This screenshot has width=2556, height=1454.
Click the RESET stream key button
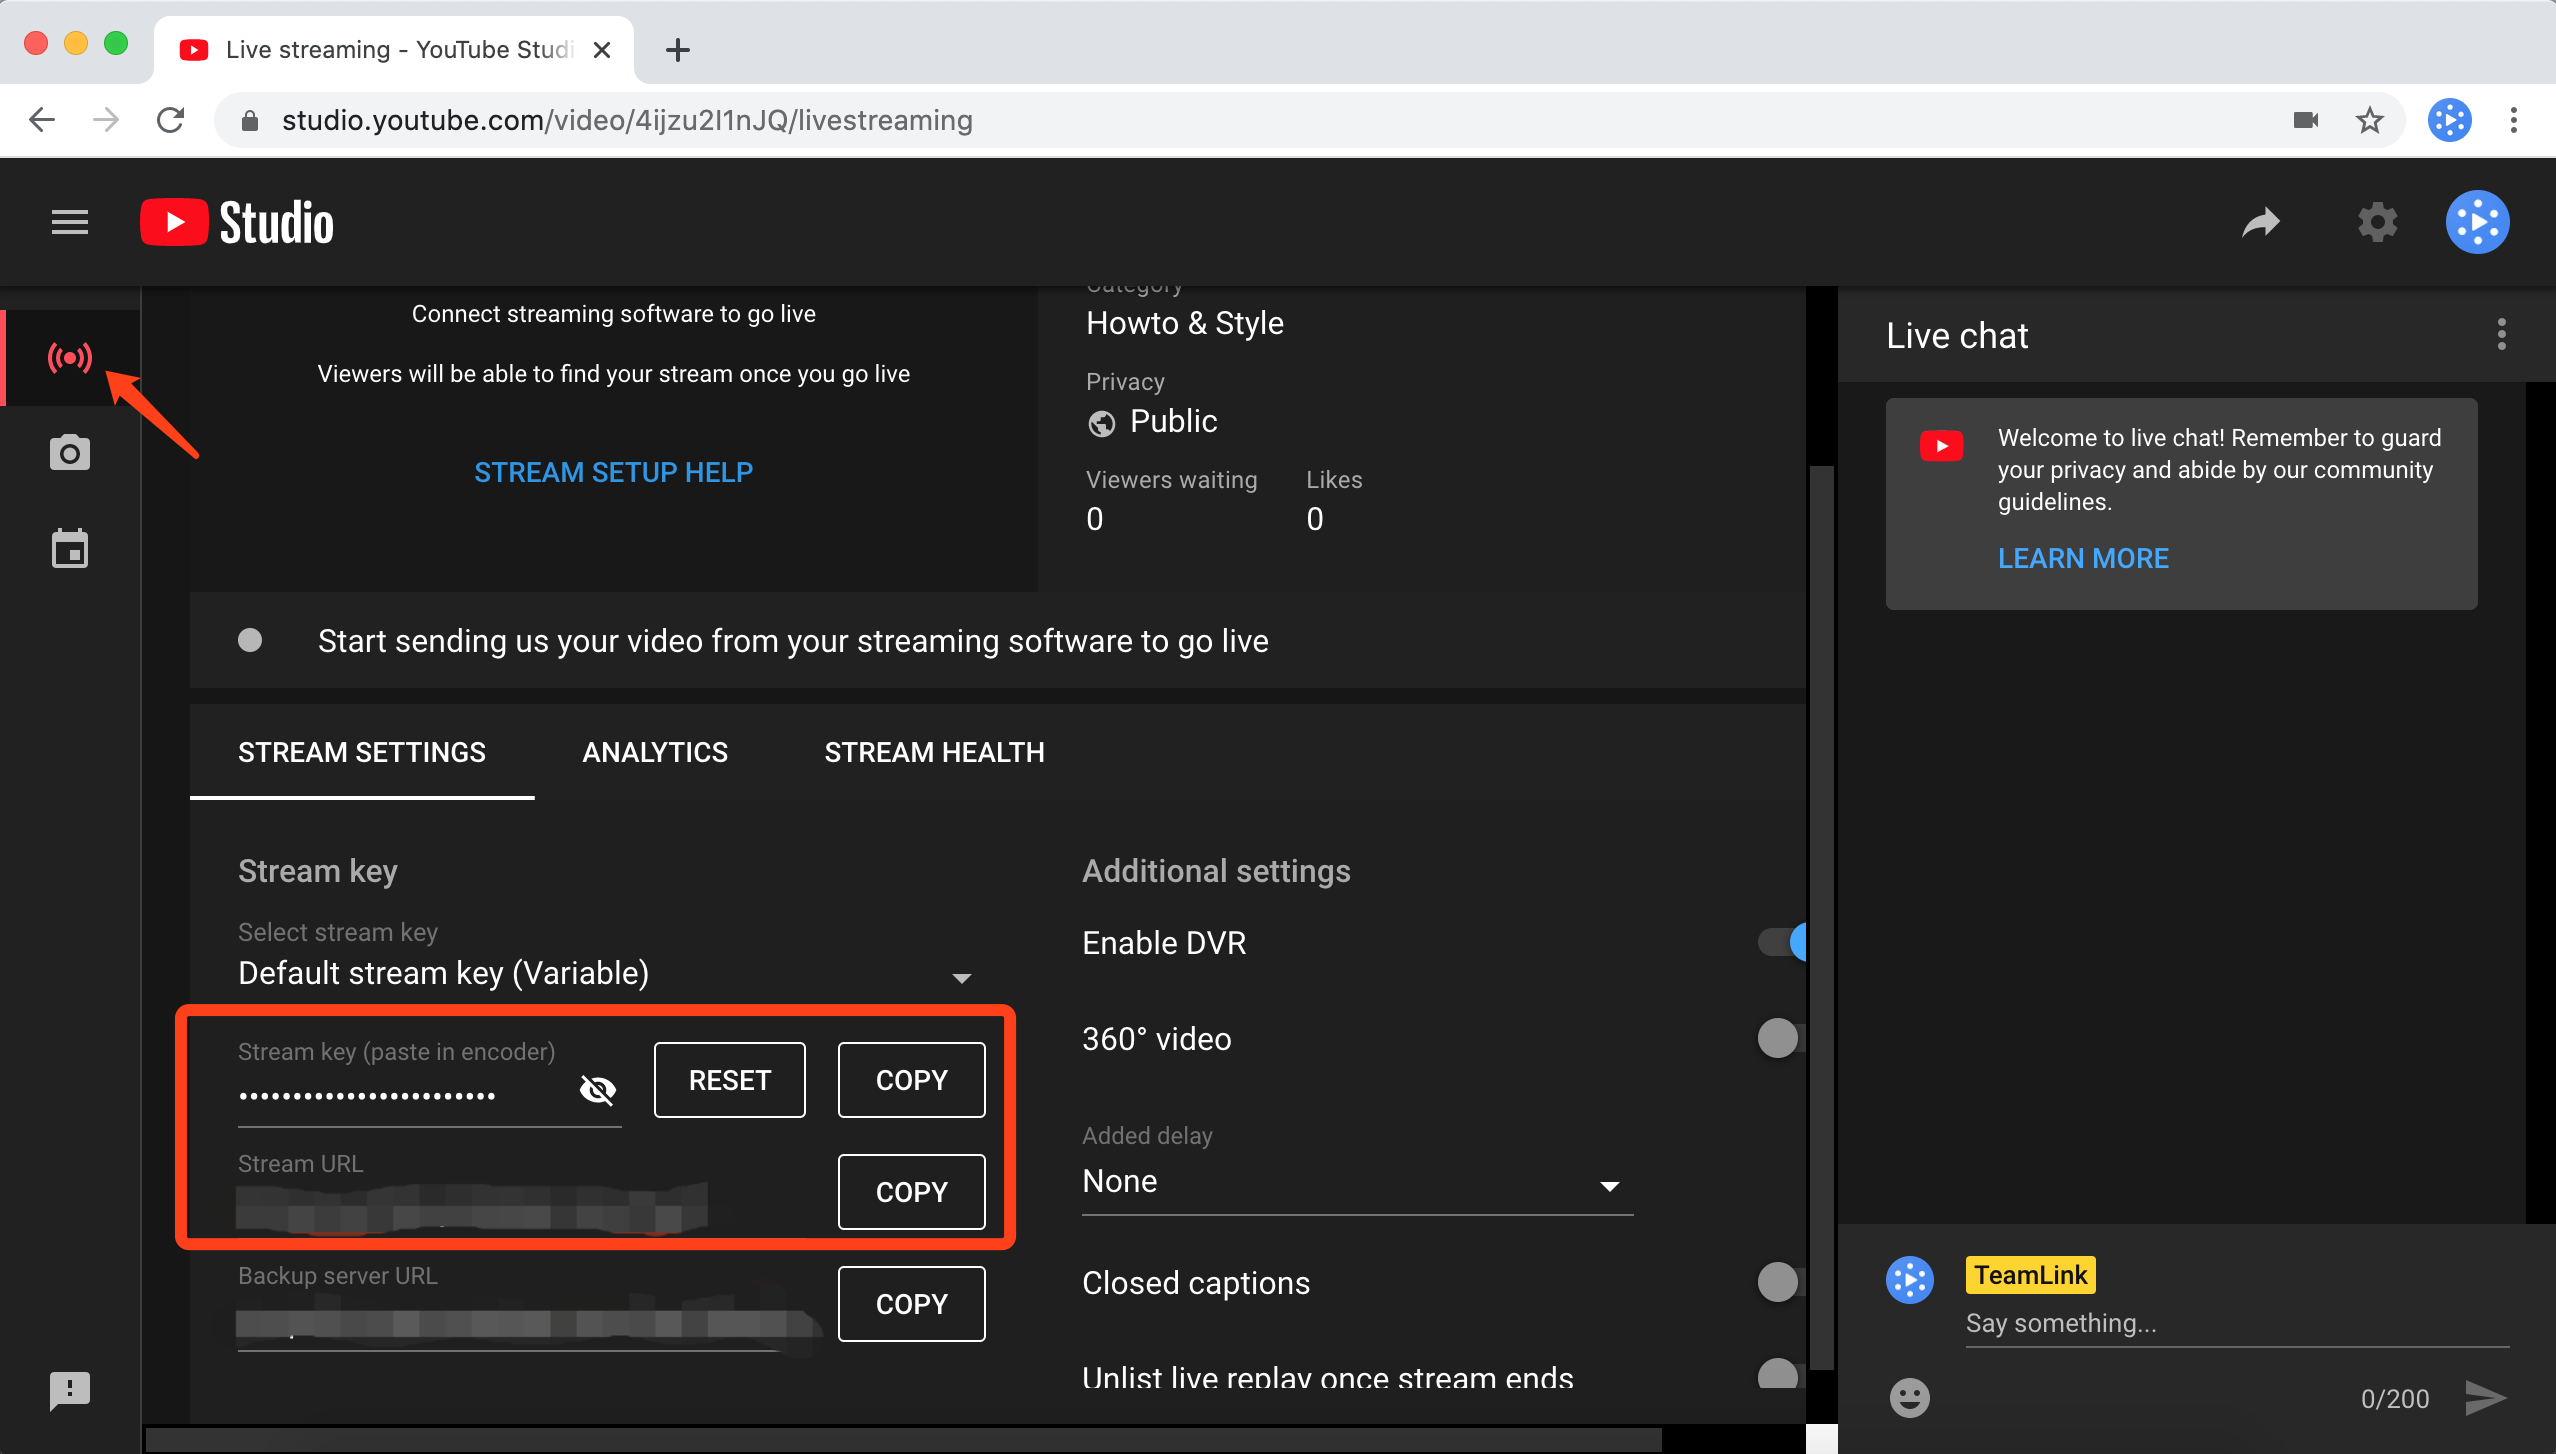pyautogui.click(x=729, y=1080)
